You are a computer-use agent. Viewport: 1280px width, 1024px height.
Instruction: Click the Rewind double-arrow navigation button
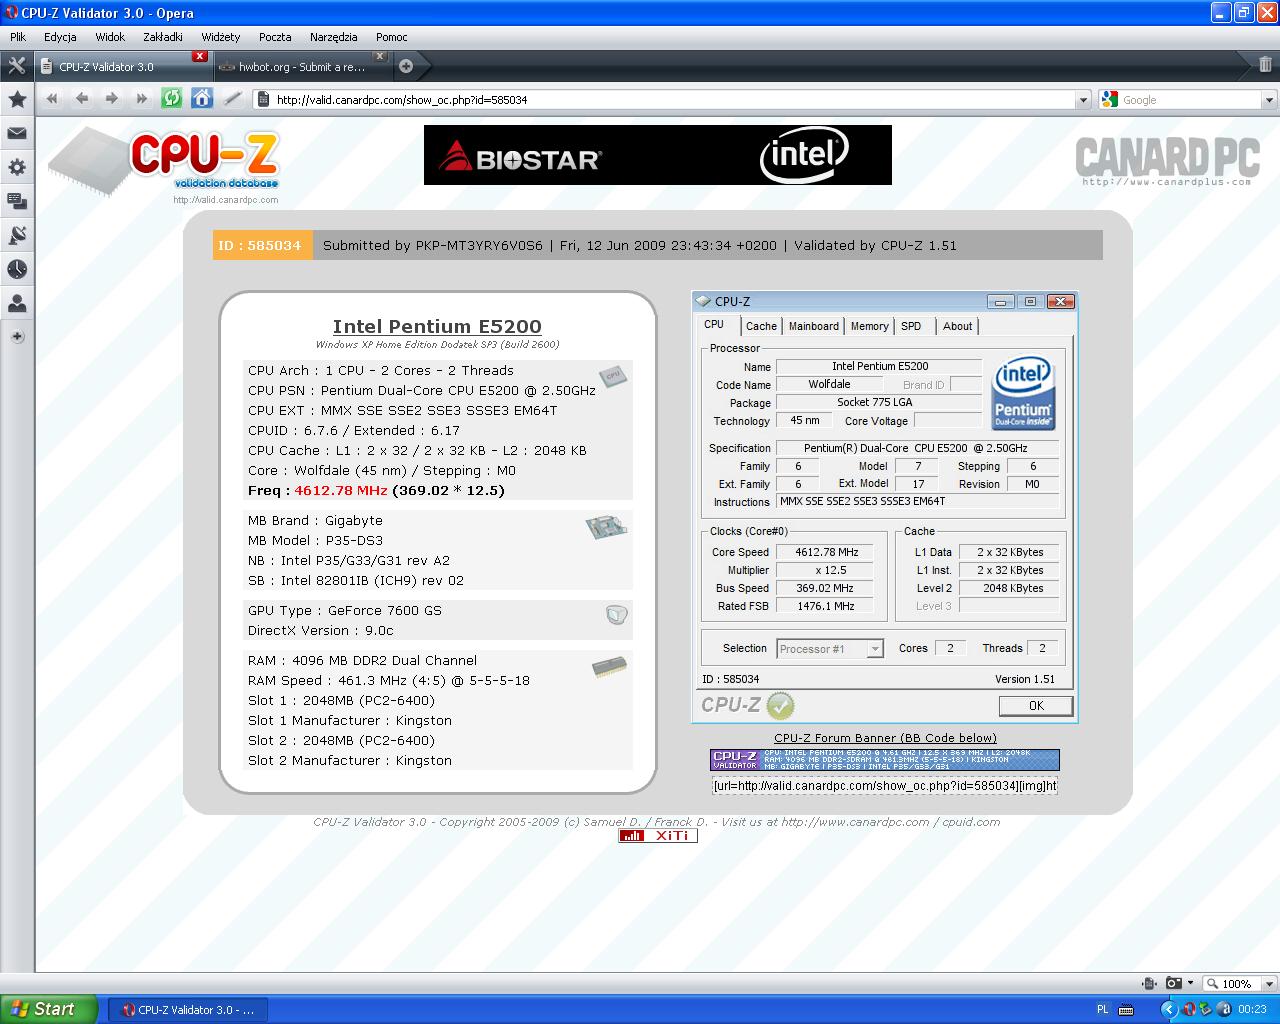pyautogui.click(x=52, y=98)
